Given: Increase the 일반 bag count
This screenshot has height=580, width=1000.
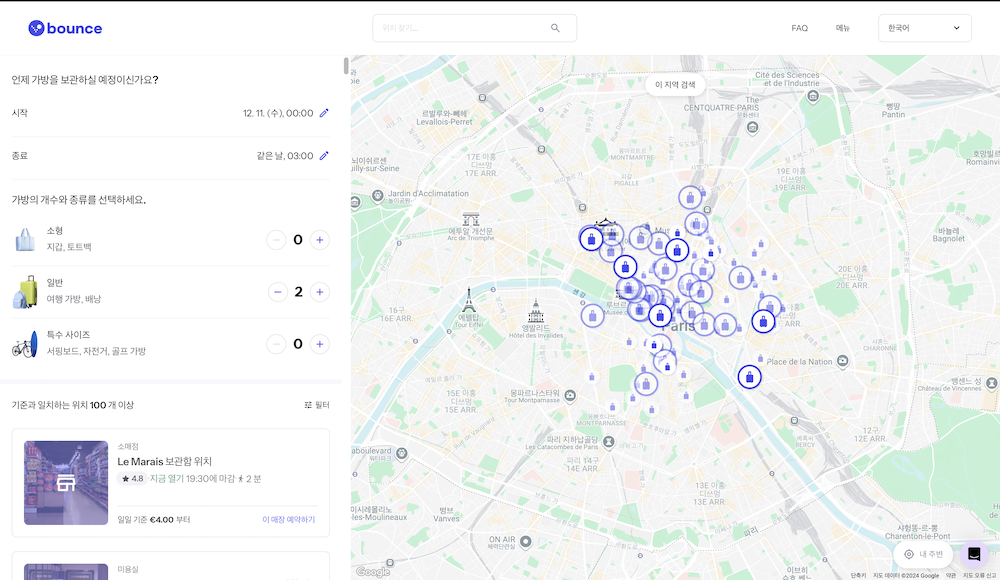Looking at the screenshot, I should pos(320,292).
